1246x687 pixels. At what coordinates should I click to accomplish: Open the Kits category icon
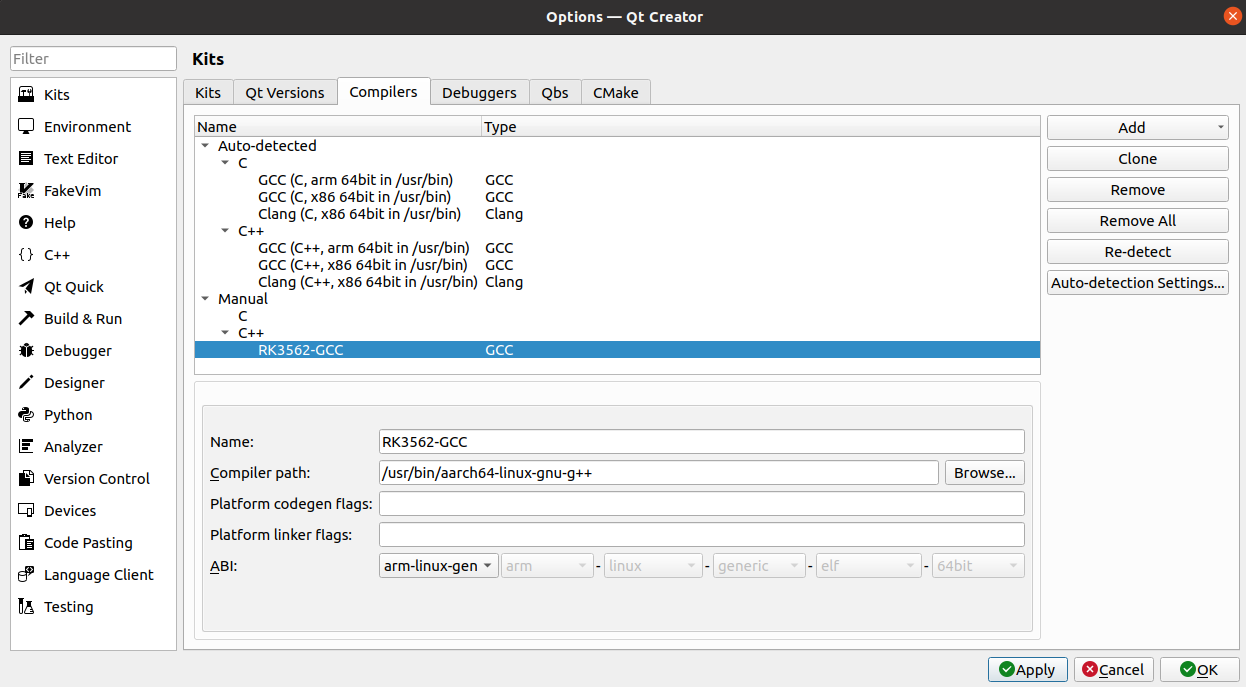pyautogui.click(x=26, y=94)
